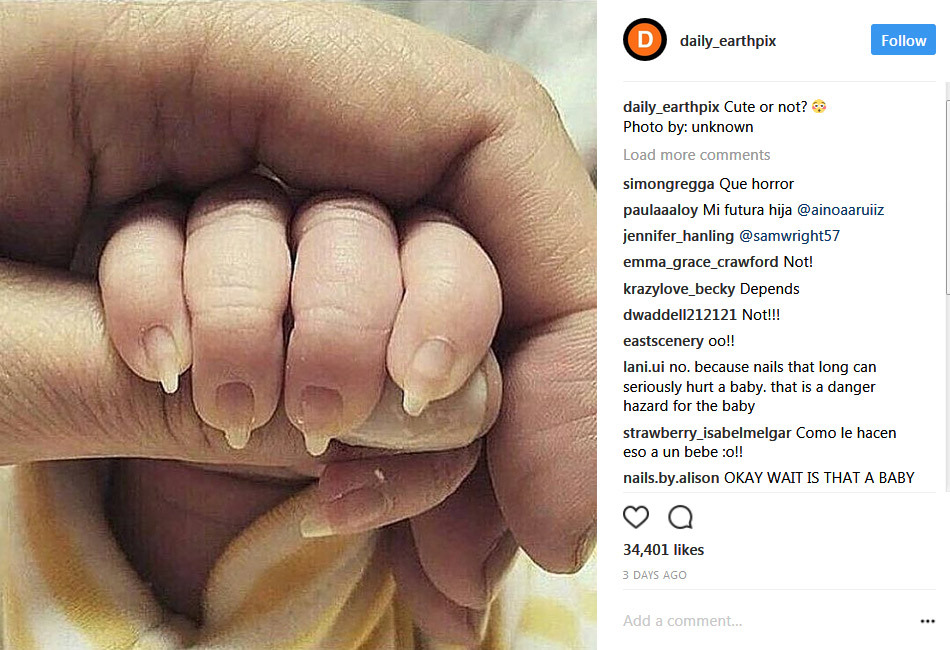Open jennifer_hanling's profile
This screenshot has width=950, height=650.
(x=679, y=236)
